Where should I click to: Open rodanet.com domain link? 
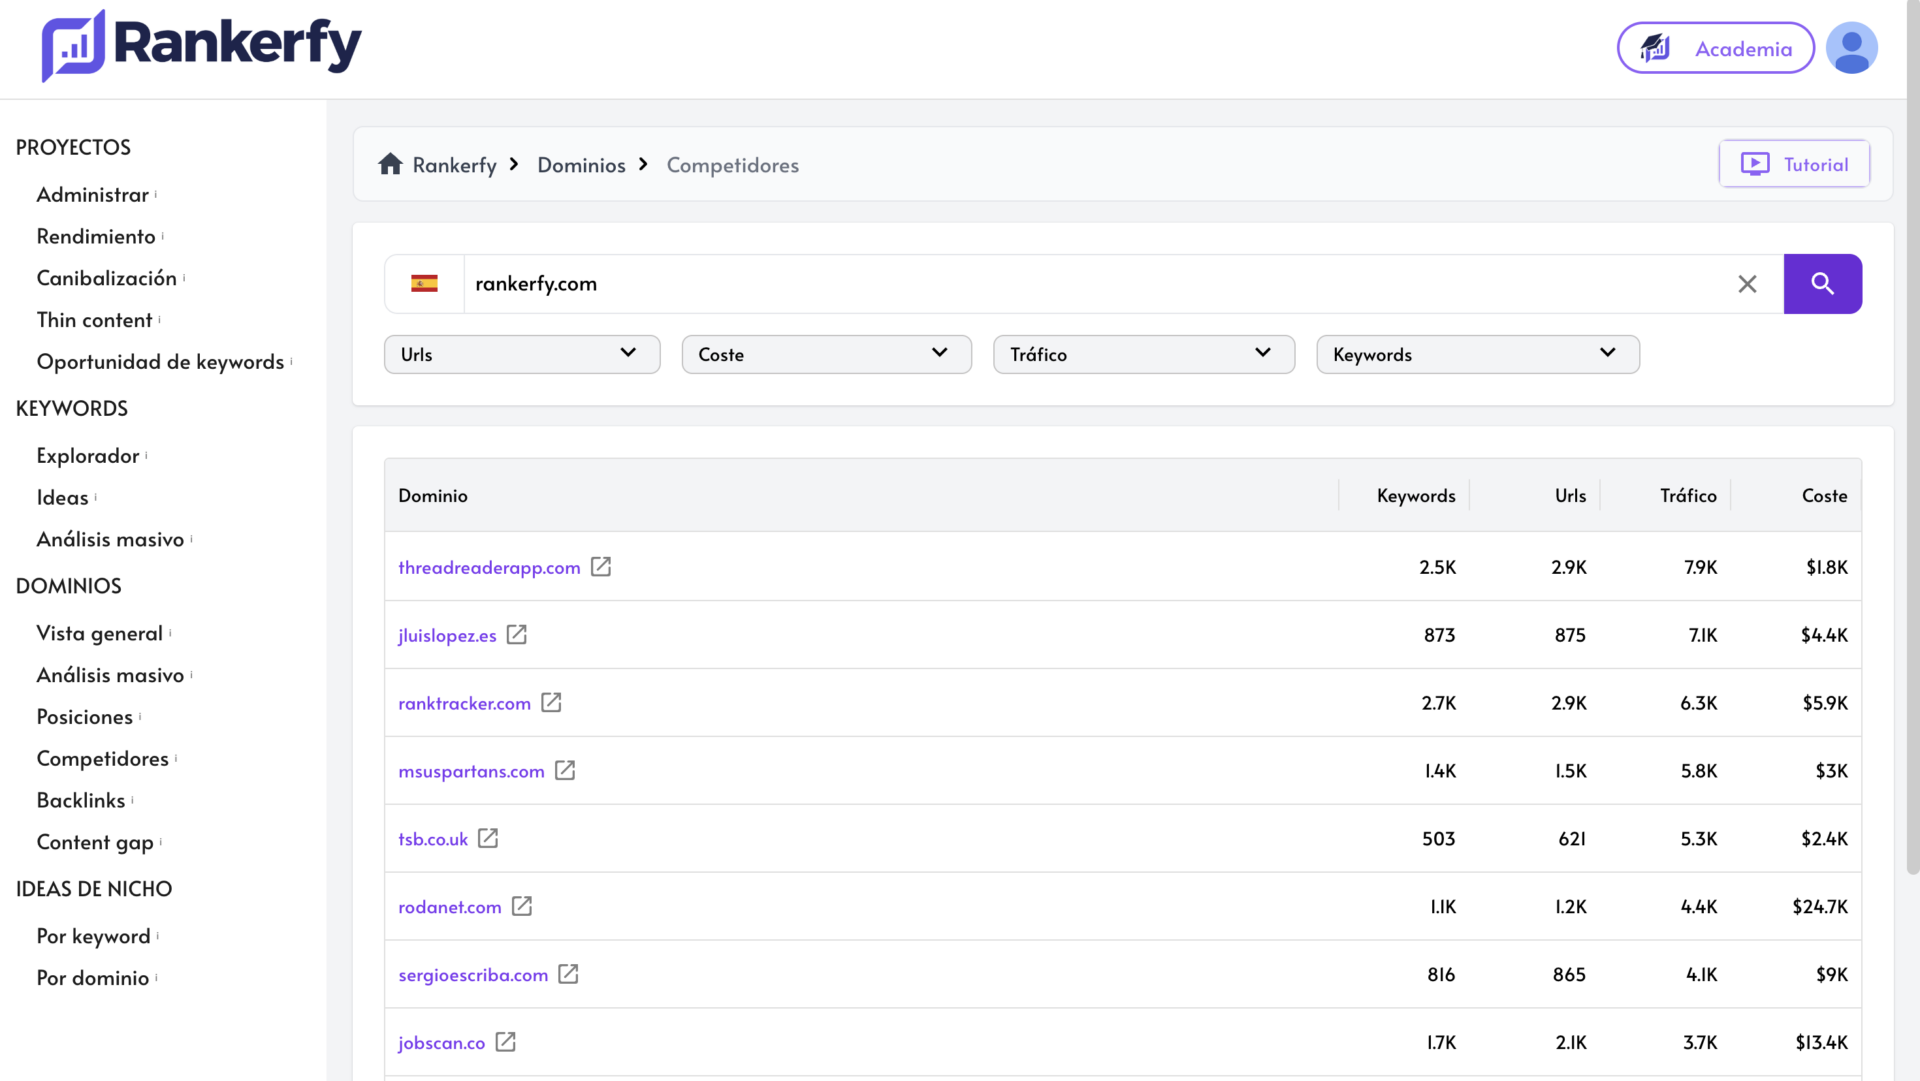point(450,907)
